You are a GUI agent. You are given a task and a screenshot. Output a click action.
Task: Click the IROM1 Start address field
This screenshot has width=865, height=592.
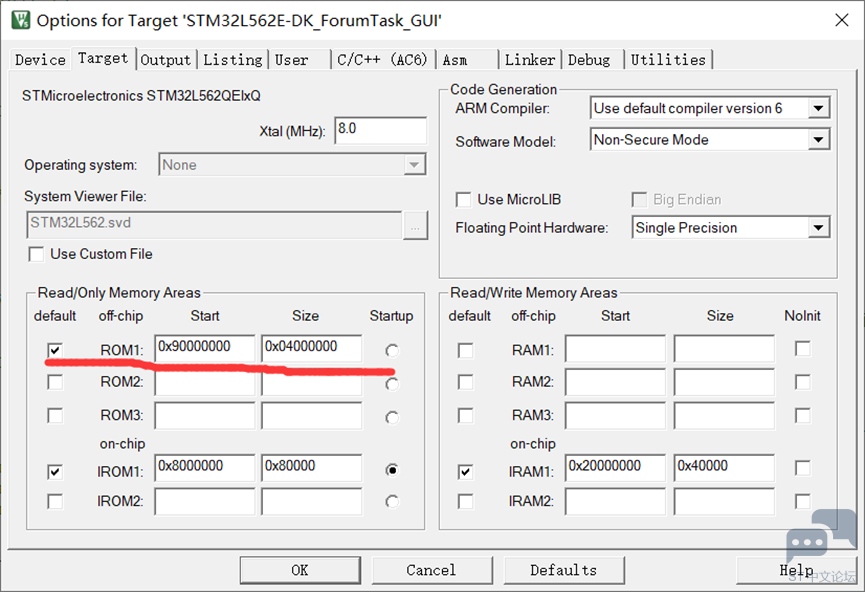click(x=205, y=468)
